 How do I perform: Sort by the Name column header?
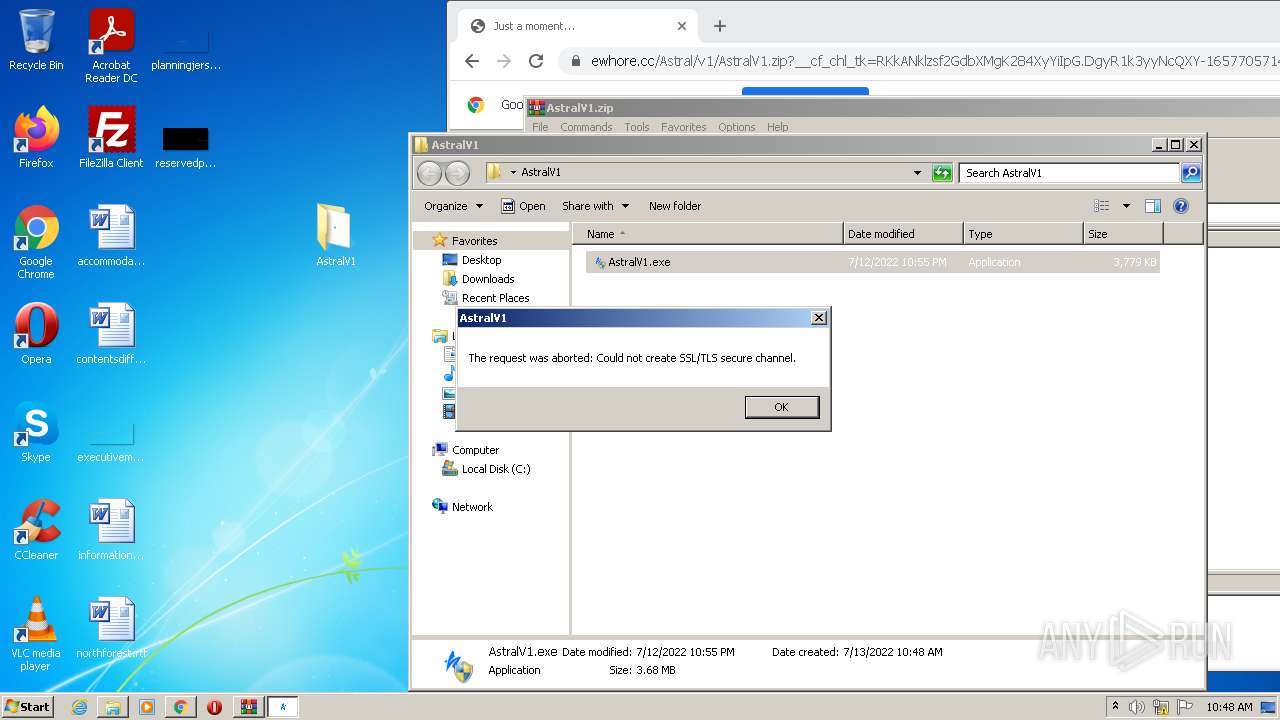click(708, 234)
